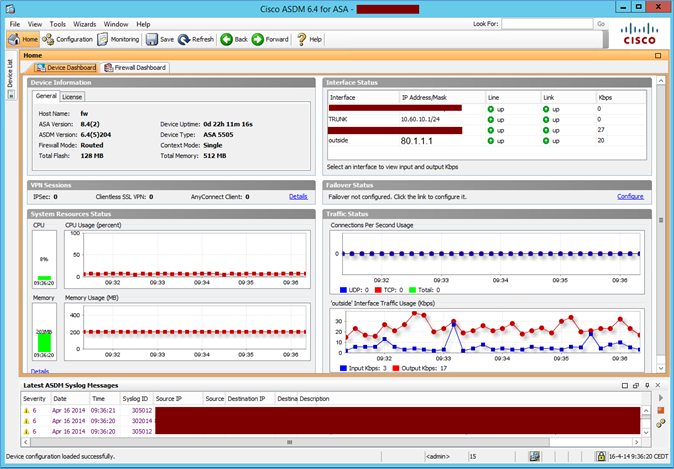Pin the Syslog Messages panel
Screen dimensions: 674x469
click(647, 386)
